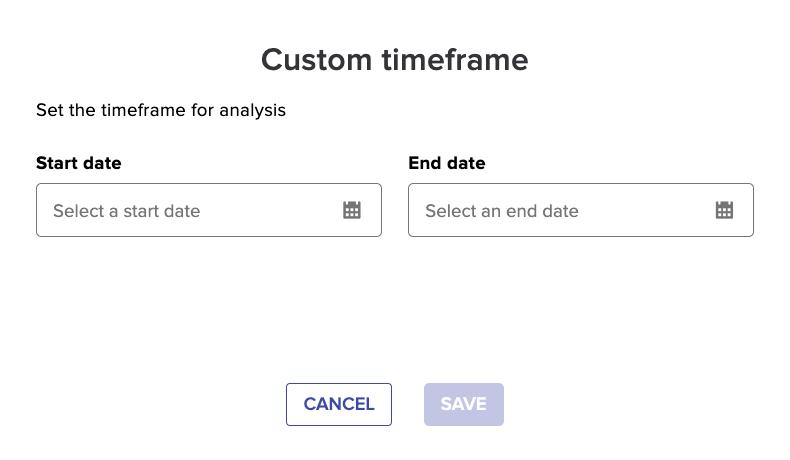Open the Start date calendar icon
The height and width of the screenshot is (460, 790).
352,210
